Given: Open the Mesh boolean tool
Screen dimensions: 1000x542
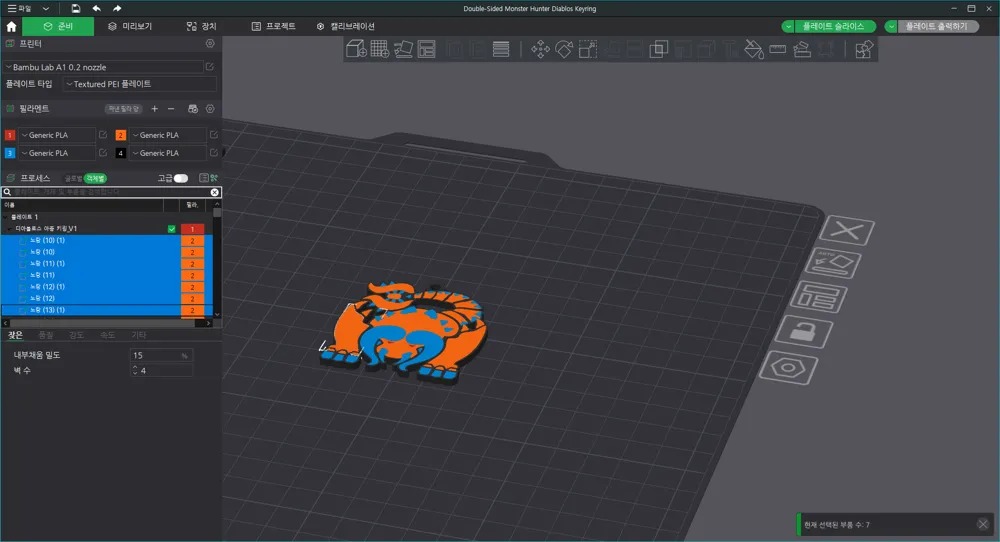Looking at the screenshot, I should coord(658,49).
